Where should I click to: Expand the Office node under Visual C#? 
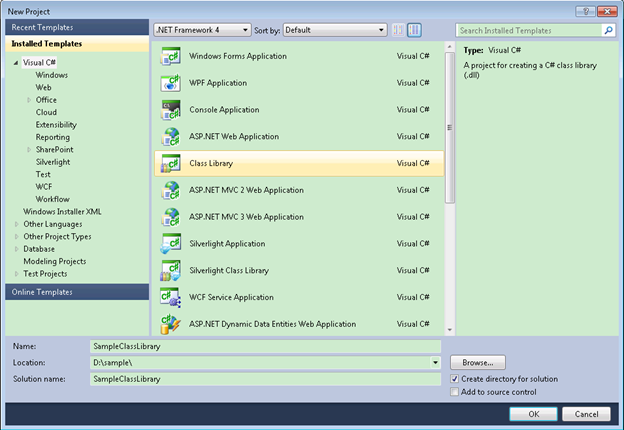point(29,100)
